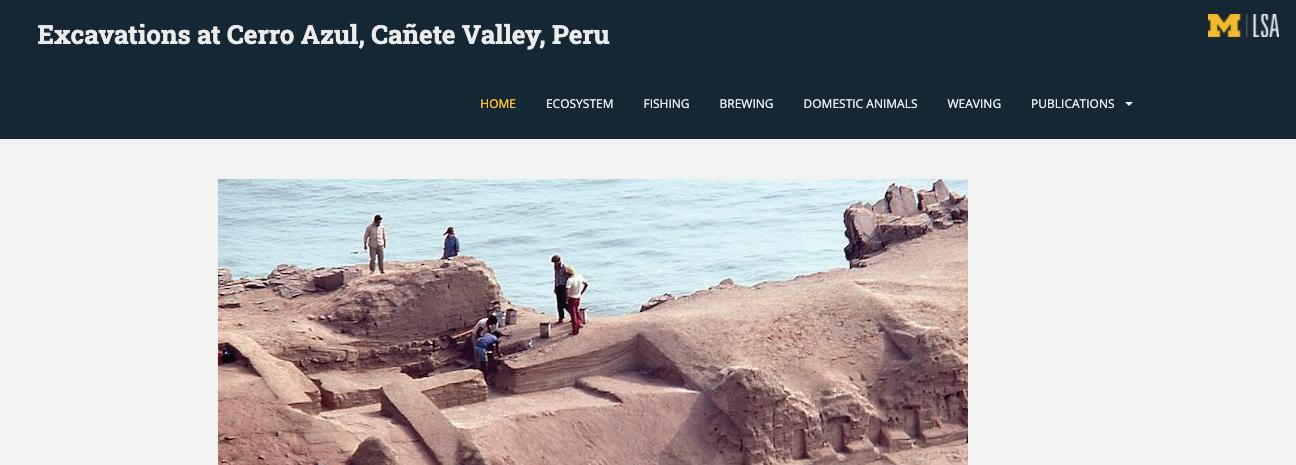Click the University of Michigan block M logo

[x=1223, y=26]
